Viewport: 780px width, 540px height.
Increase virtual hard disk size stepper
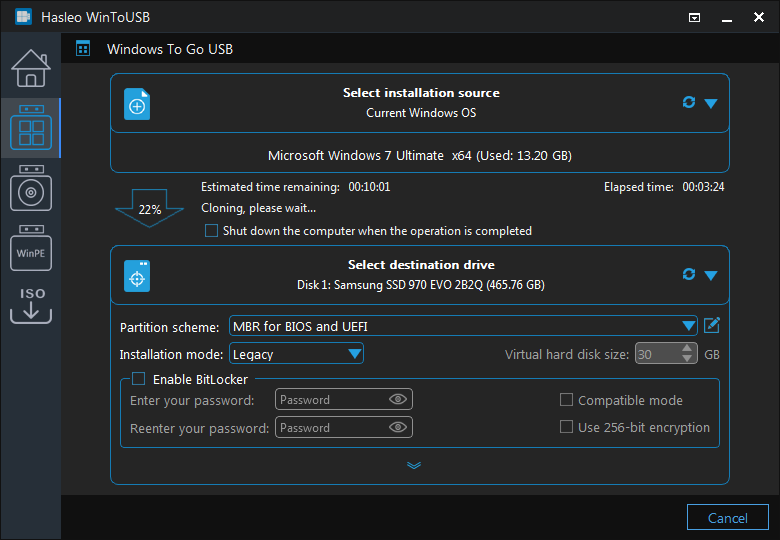(687, 348)
